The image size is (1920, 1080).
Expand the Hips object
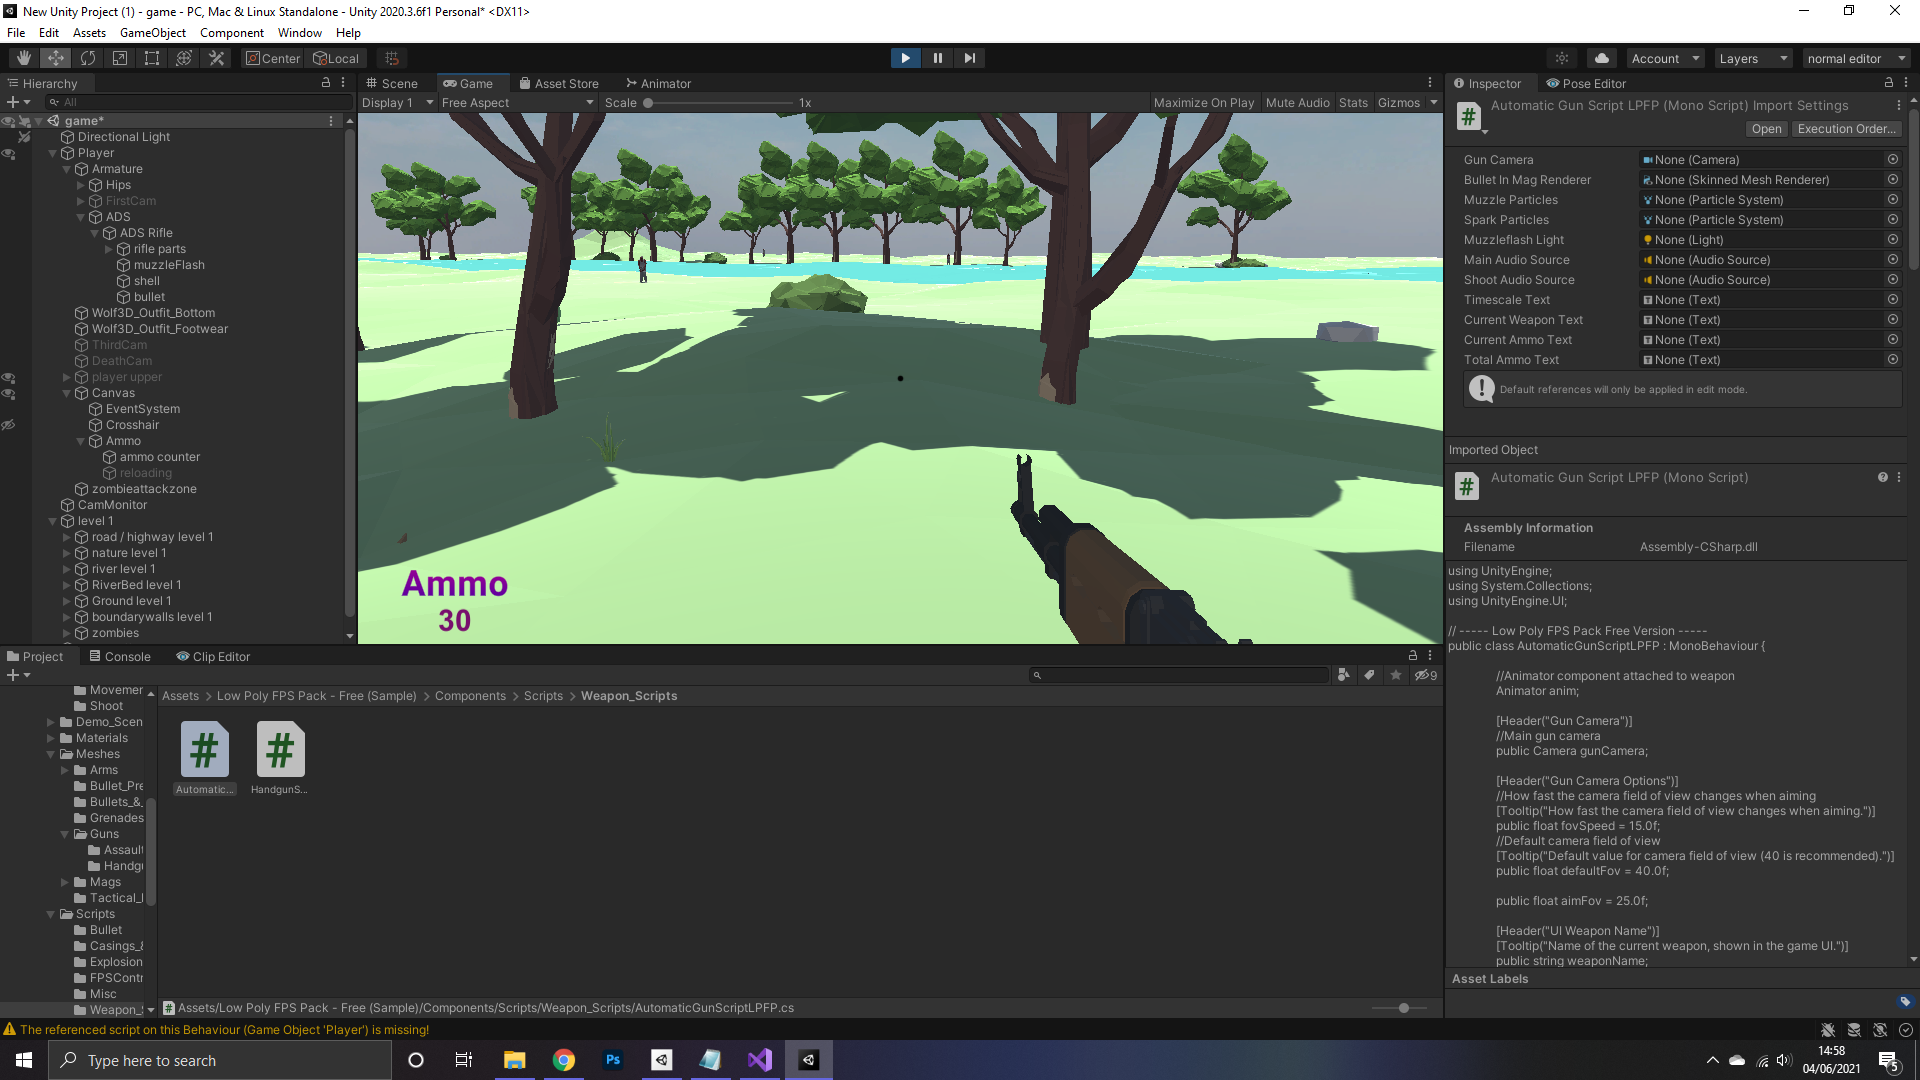pos(81,185)
